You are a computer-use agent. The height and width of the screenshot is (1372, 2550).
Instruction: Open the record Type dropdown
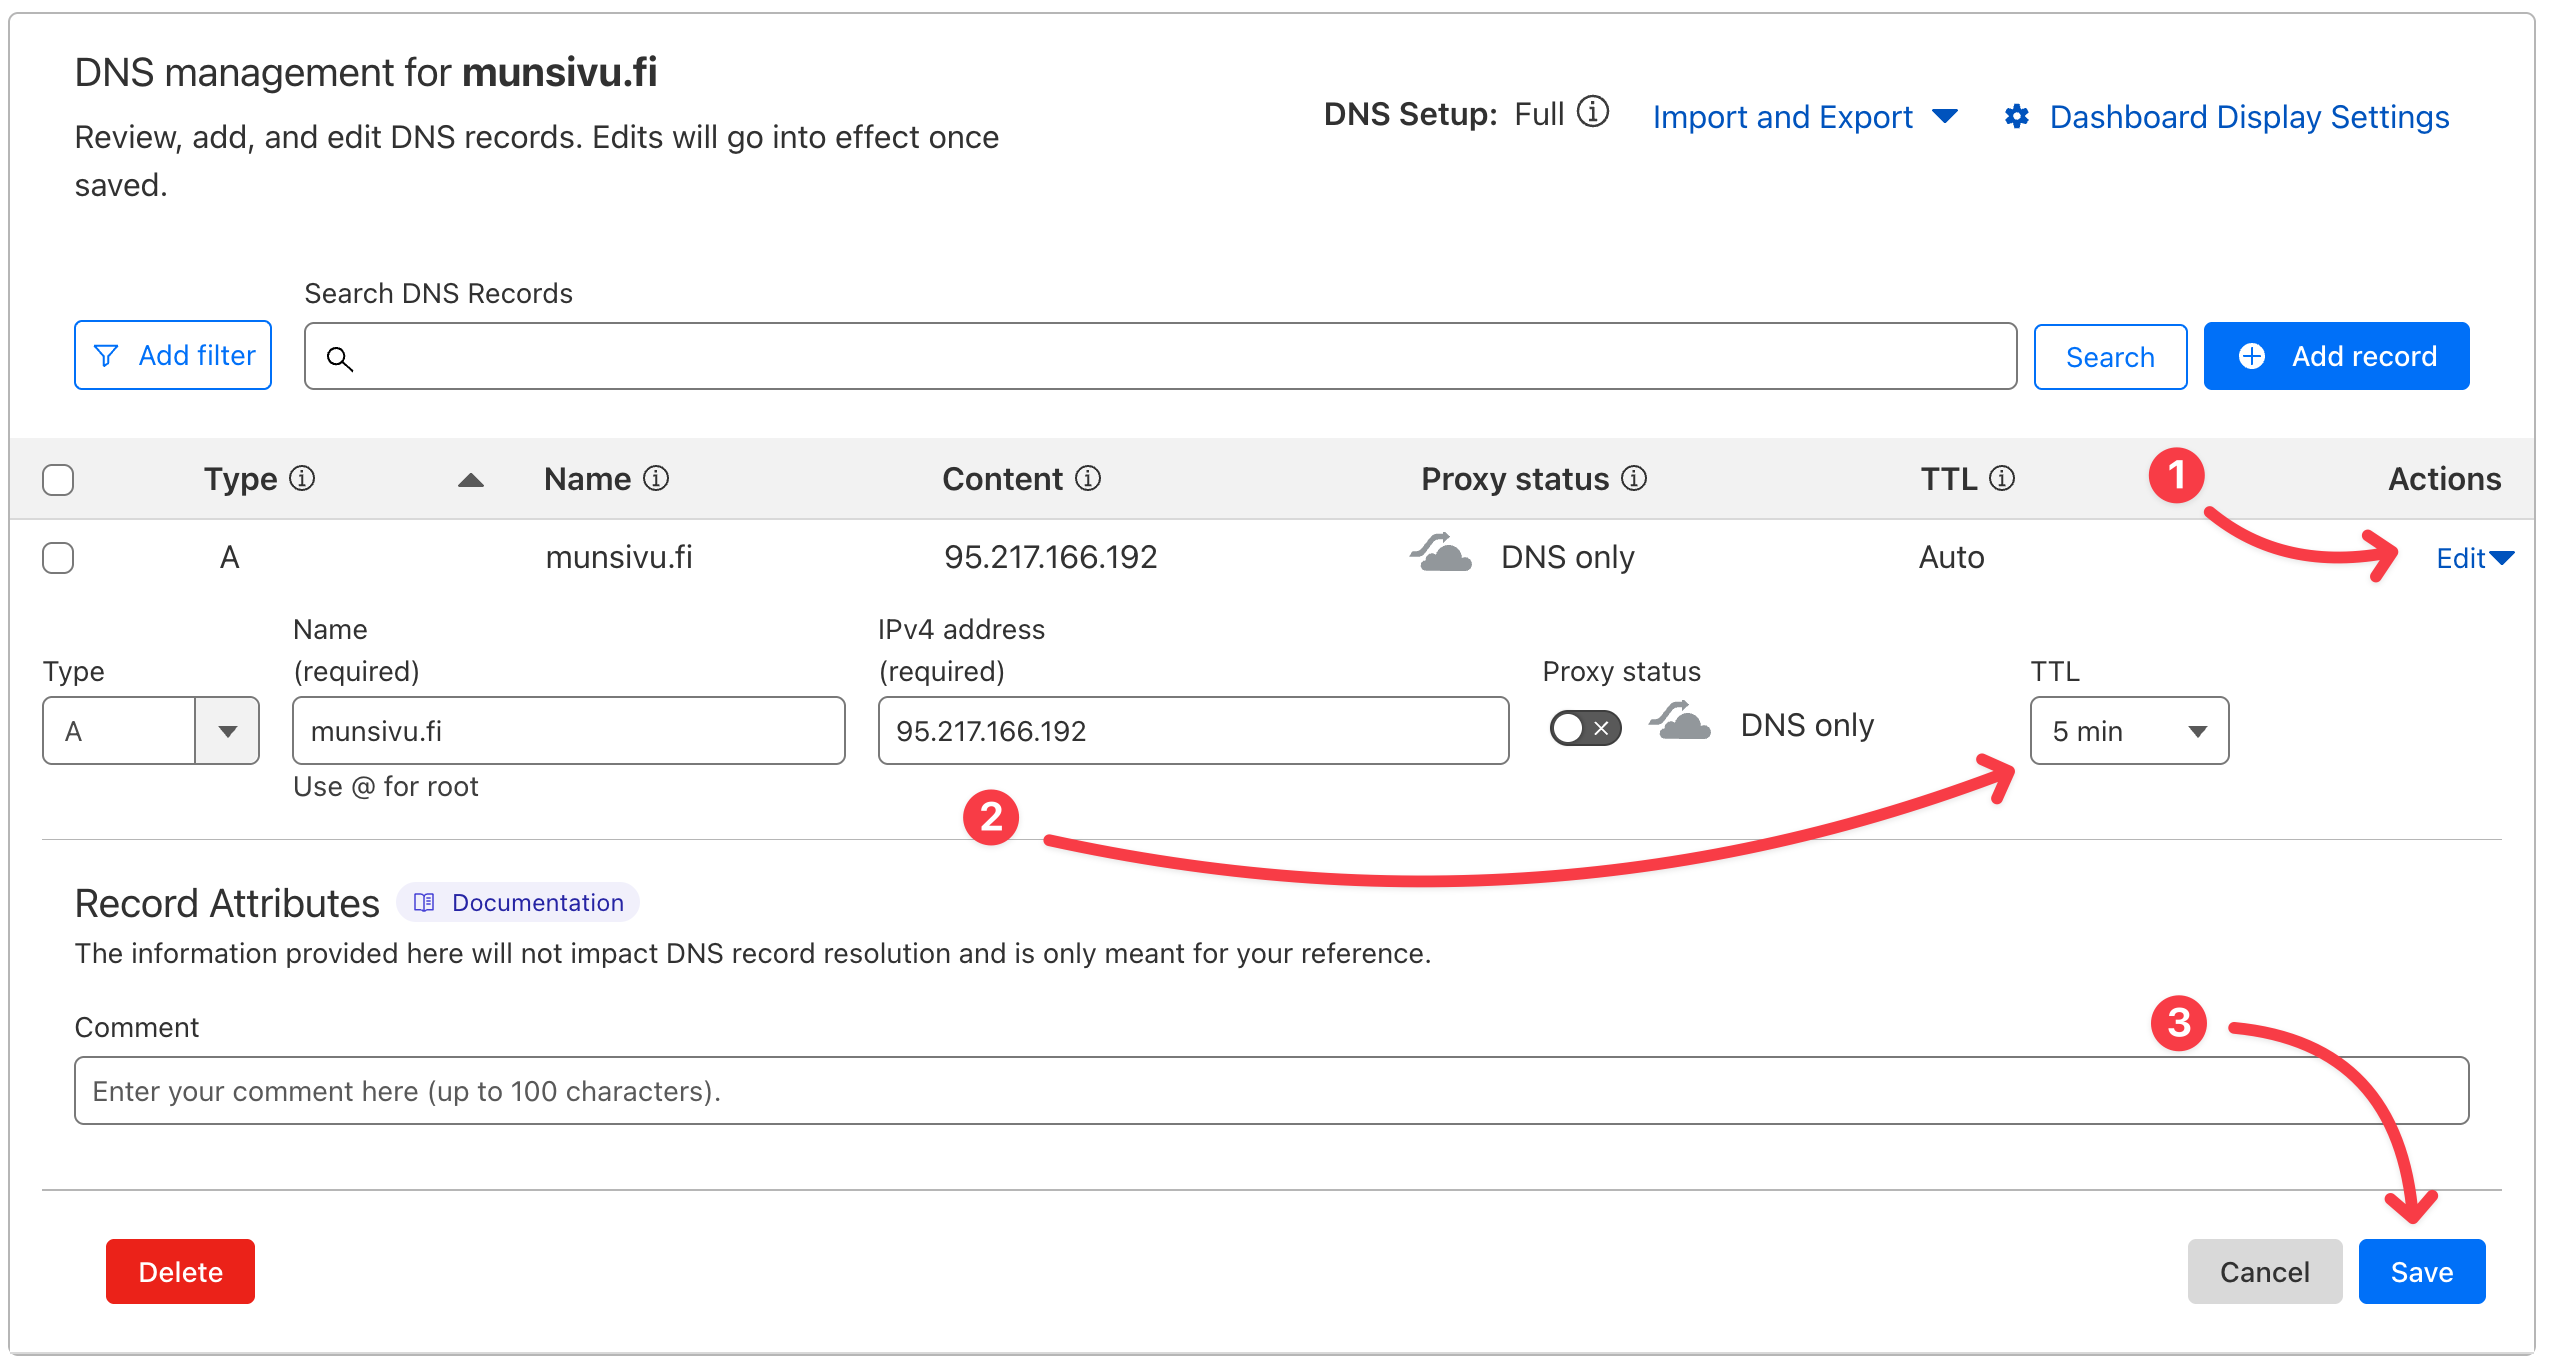(150, 731)
